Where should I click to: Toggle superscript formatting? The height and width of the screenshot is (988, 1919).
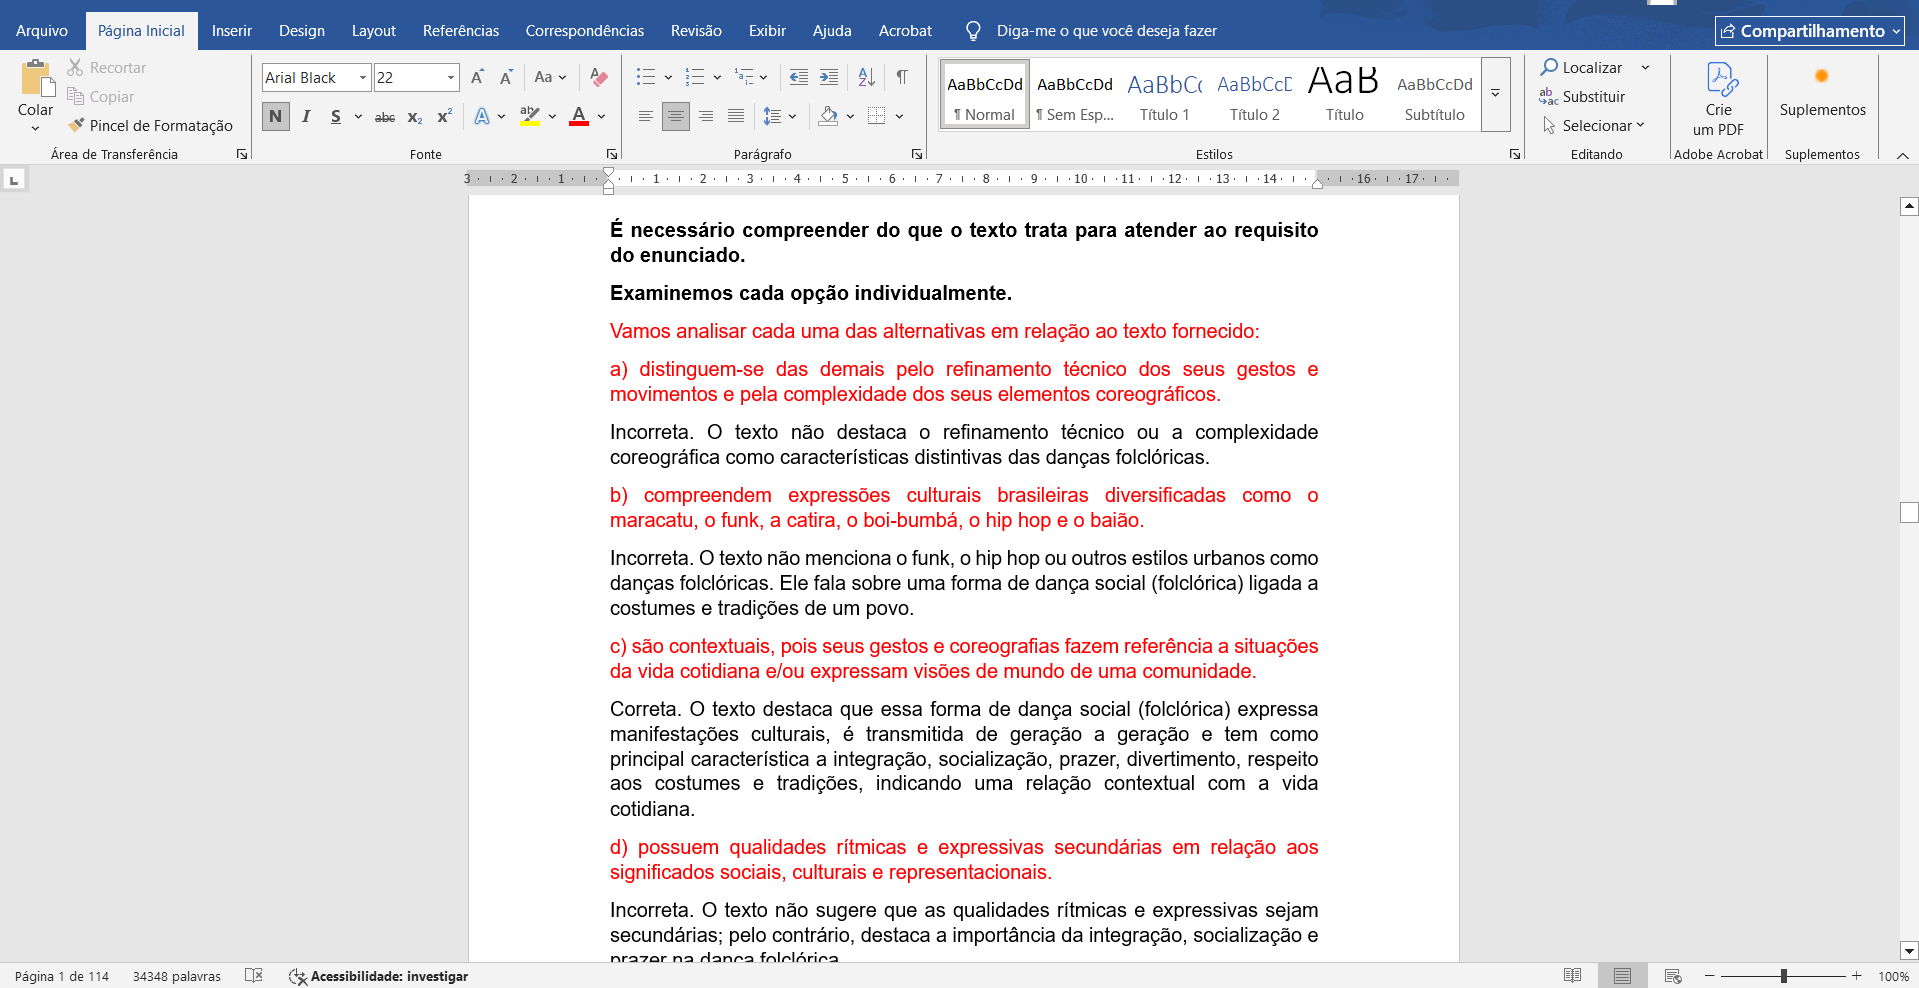tap(445, 116)
